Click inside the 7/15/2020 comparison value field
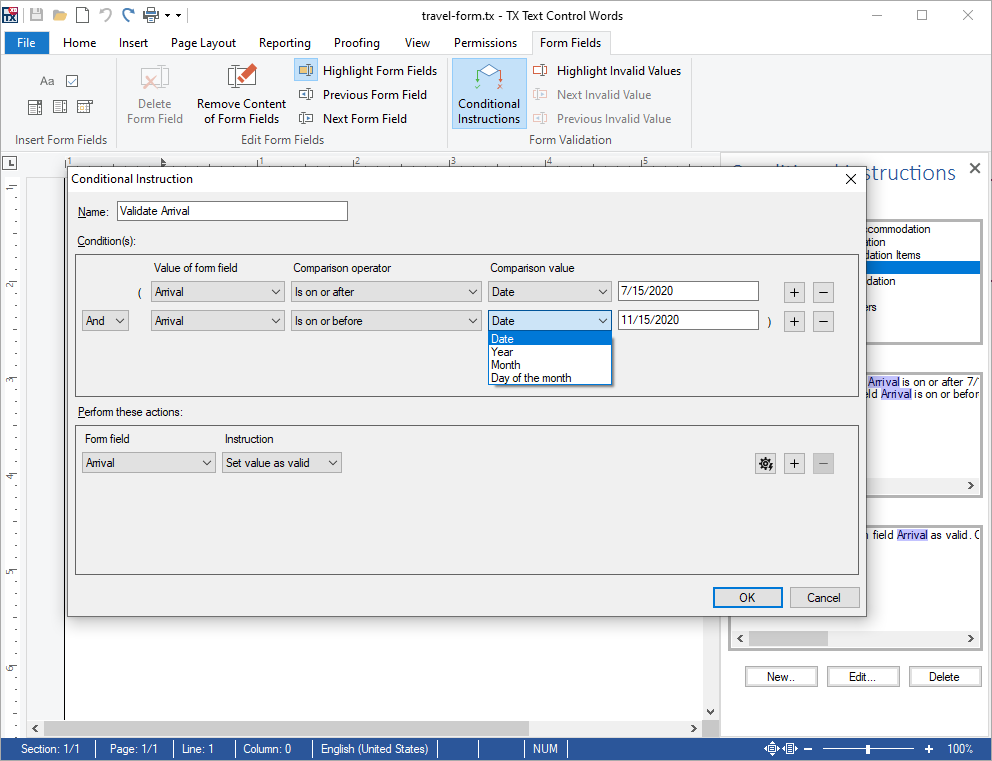 [x=687, y=291]
